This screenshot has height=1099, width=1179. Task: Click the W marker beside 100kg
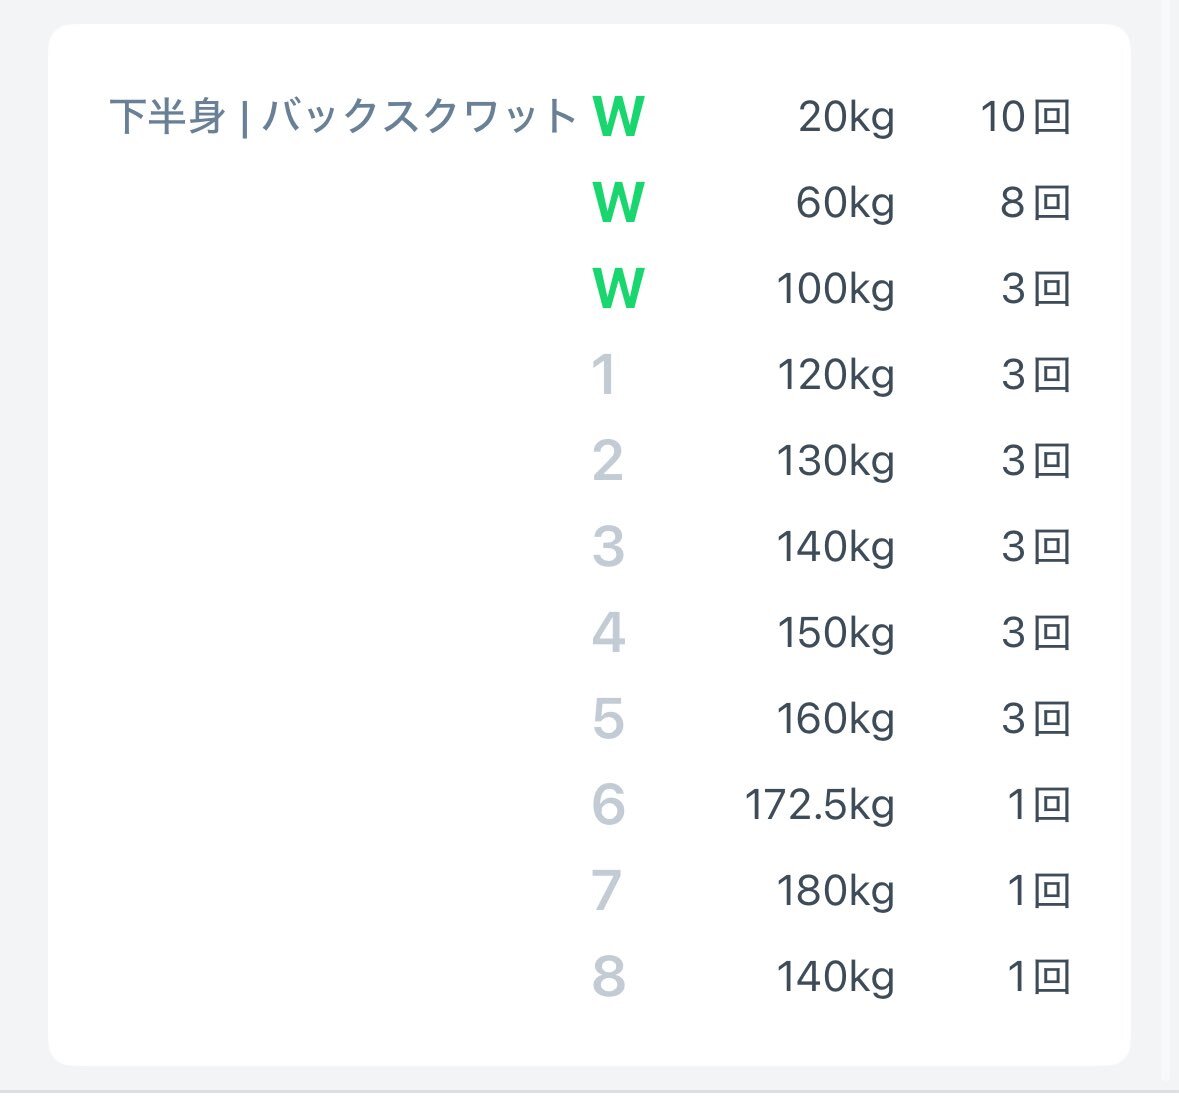(x=618, y=289)
